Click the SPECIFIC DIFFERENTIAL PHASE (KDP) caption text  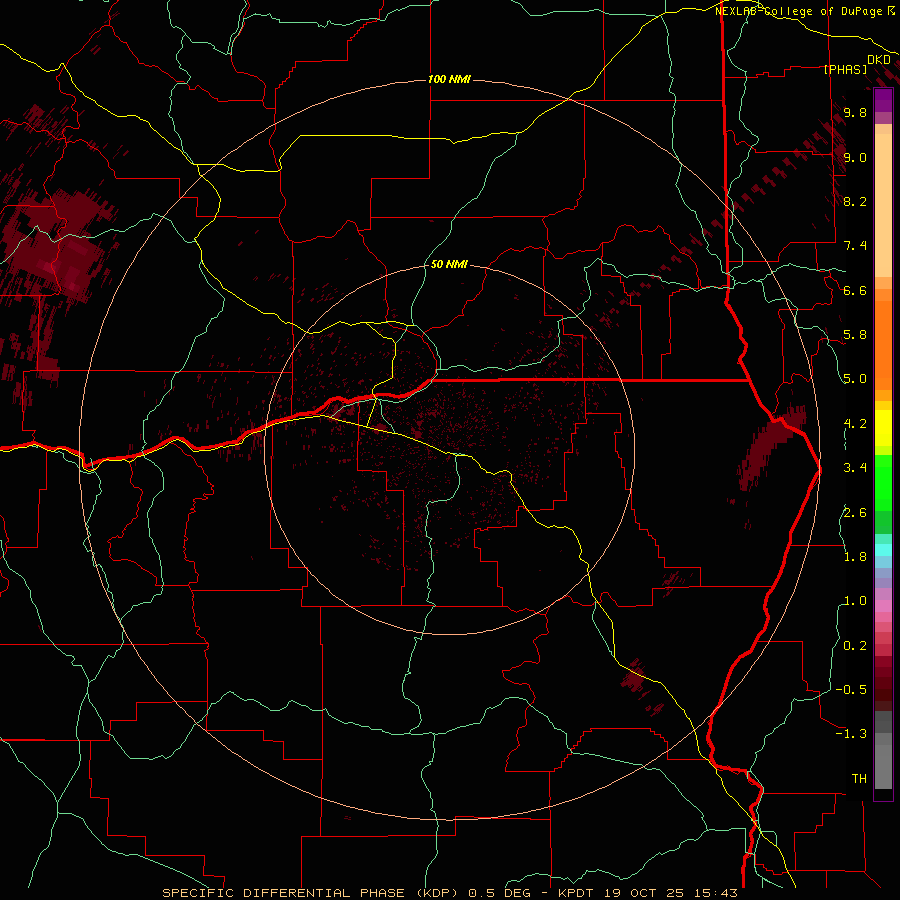pos(312,893)
